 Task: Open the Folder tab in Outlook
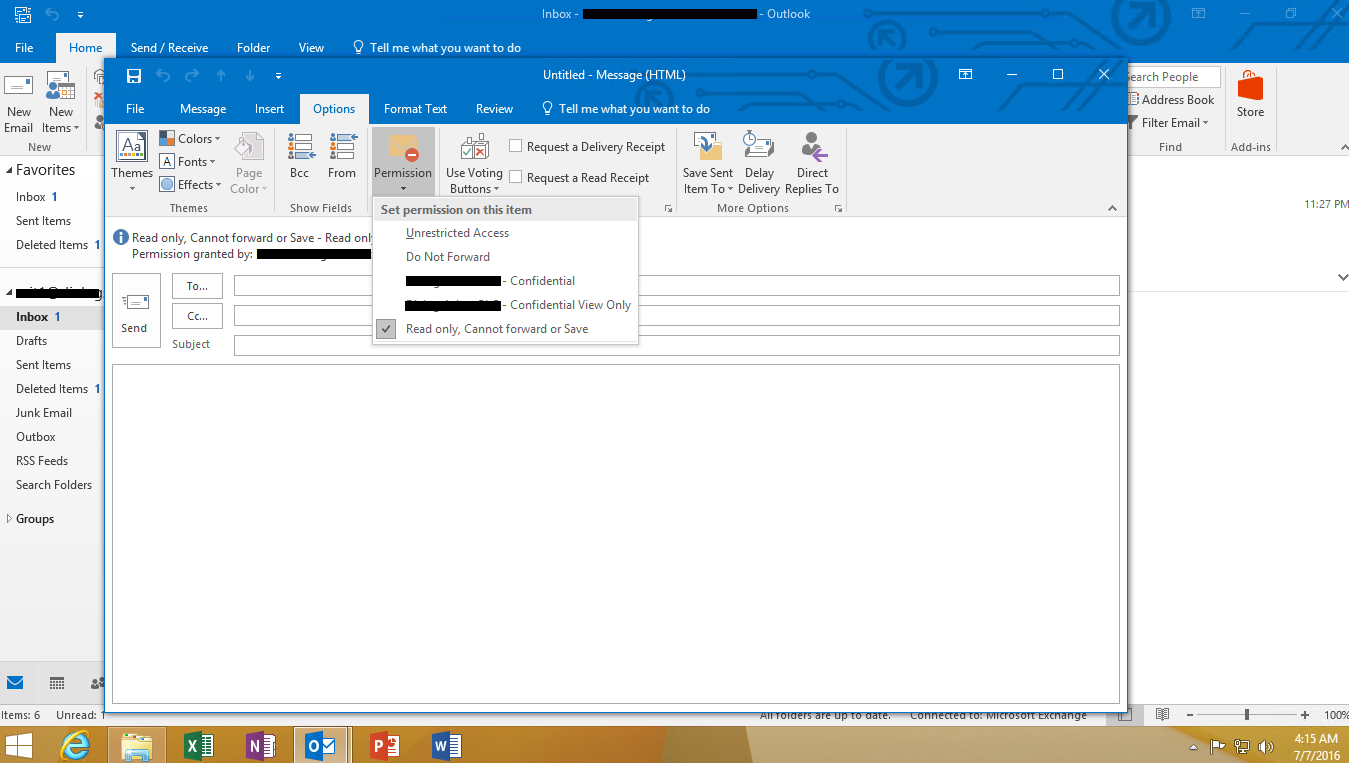pyautogui.click(x=253, y=47)
